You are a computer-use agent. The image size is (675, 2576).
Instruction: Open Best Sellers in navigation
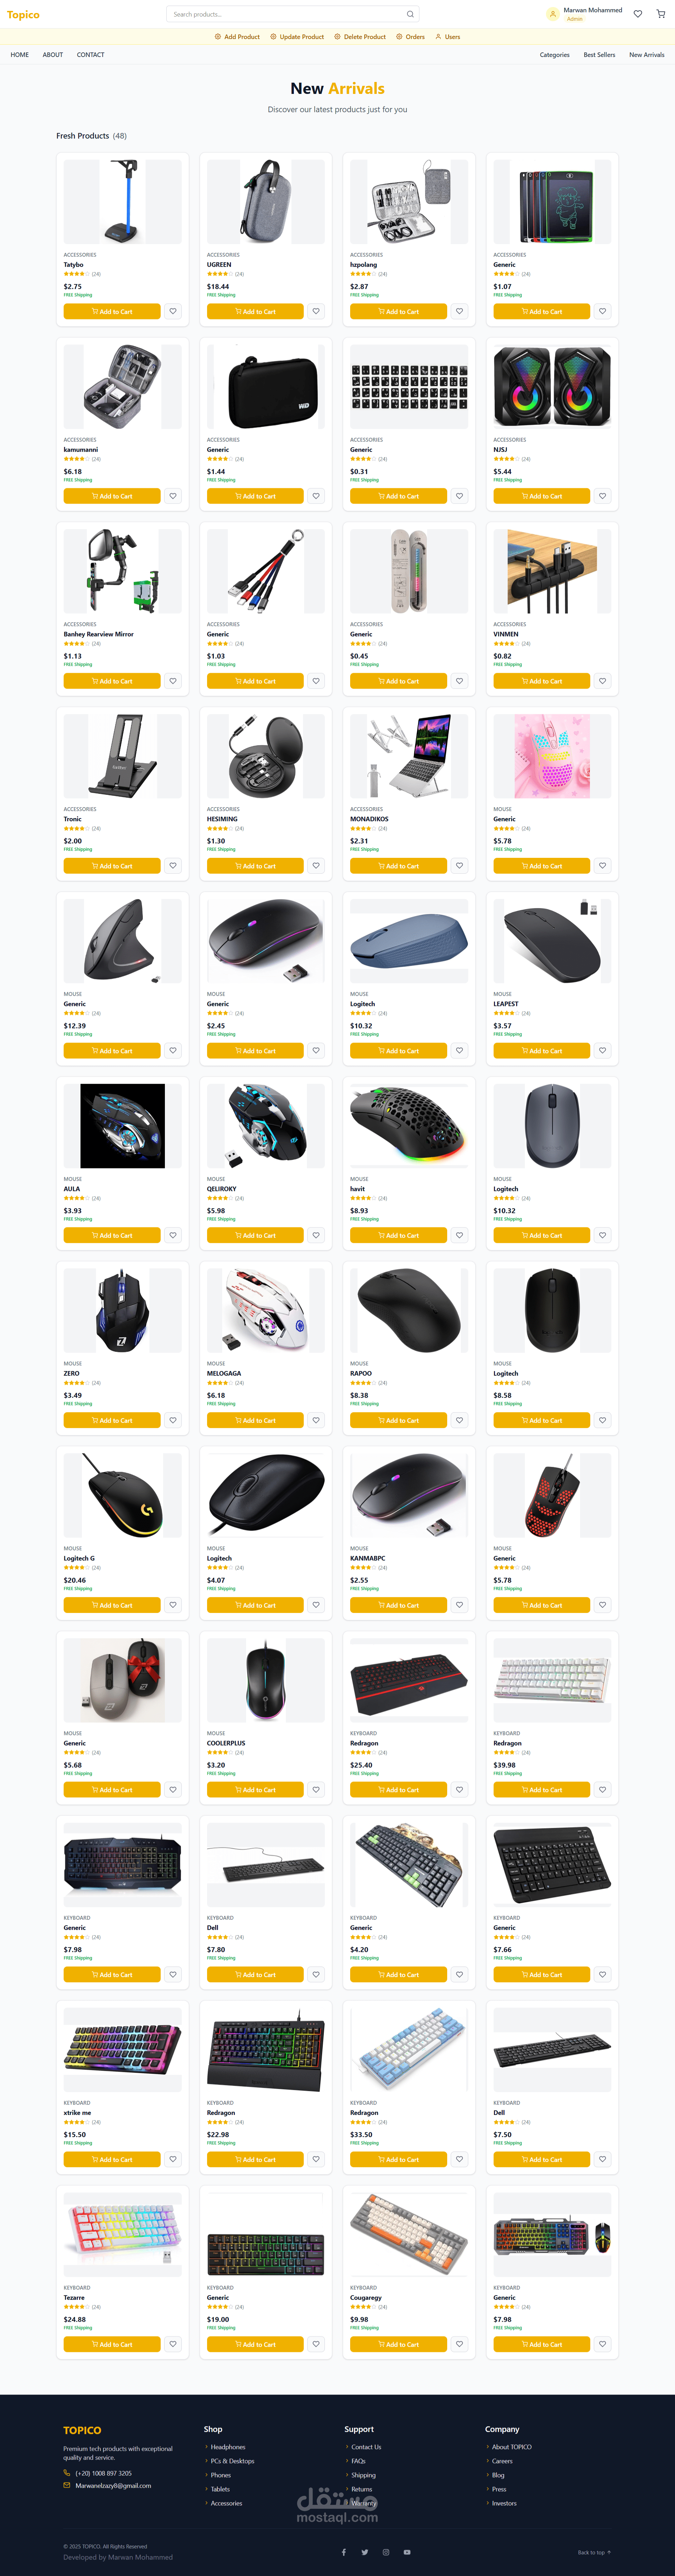point(599,55)
